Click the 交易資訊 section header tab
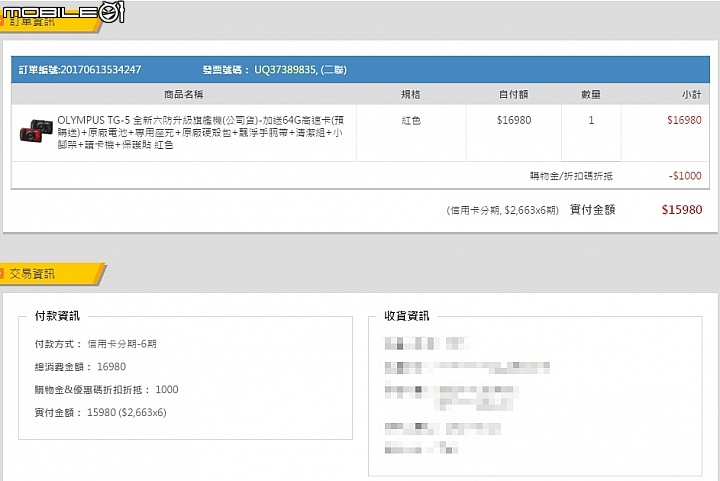Viewport: 720px width, 481px height. click(51, 274)
